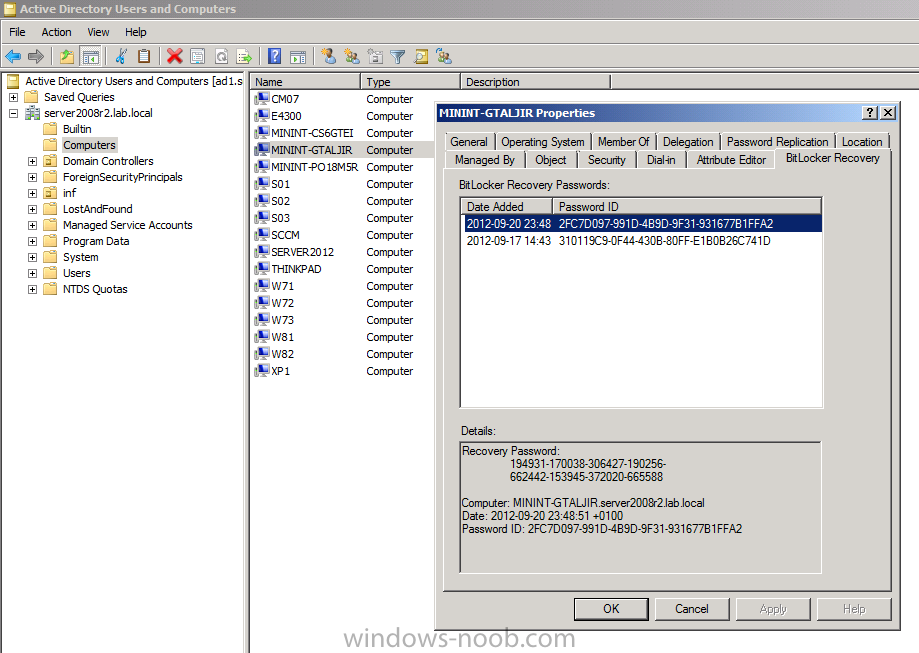This screenshot has width=919, height=653.
Task: Open Properties via toolbar icon
Action: [x=198, y=56]
